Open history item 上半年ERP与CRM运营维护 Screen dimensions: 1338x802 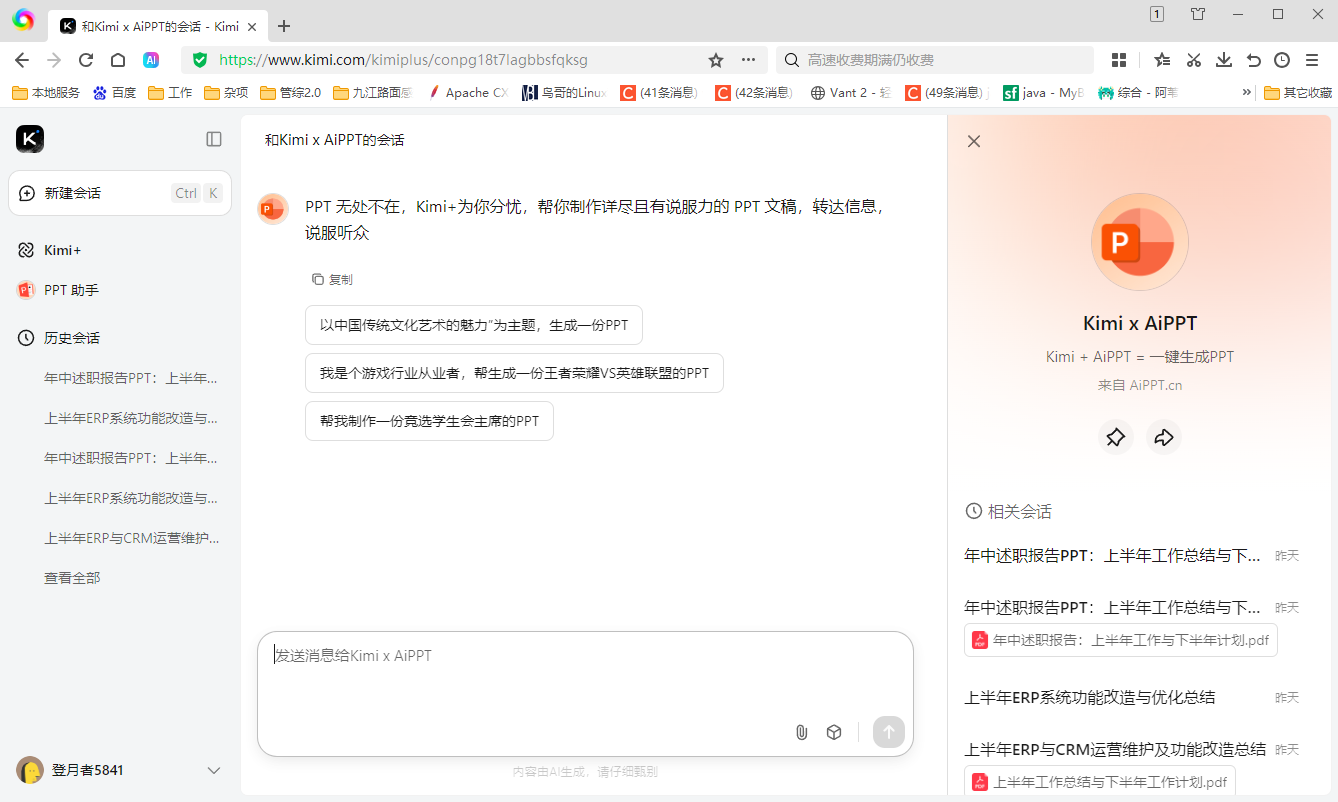tap(131, 538)
